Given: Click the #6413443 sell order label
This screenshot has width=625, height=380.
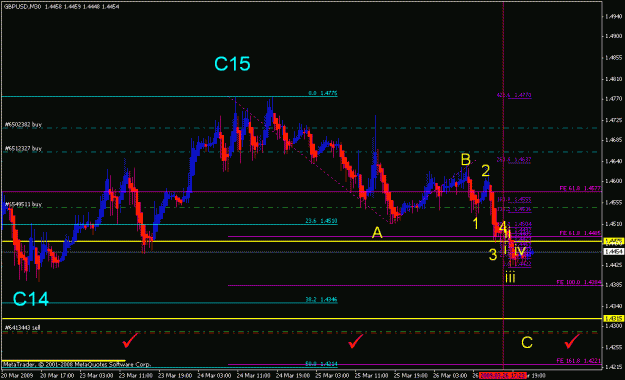Looking at the screenshot, I should click(x=22, y=328).
